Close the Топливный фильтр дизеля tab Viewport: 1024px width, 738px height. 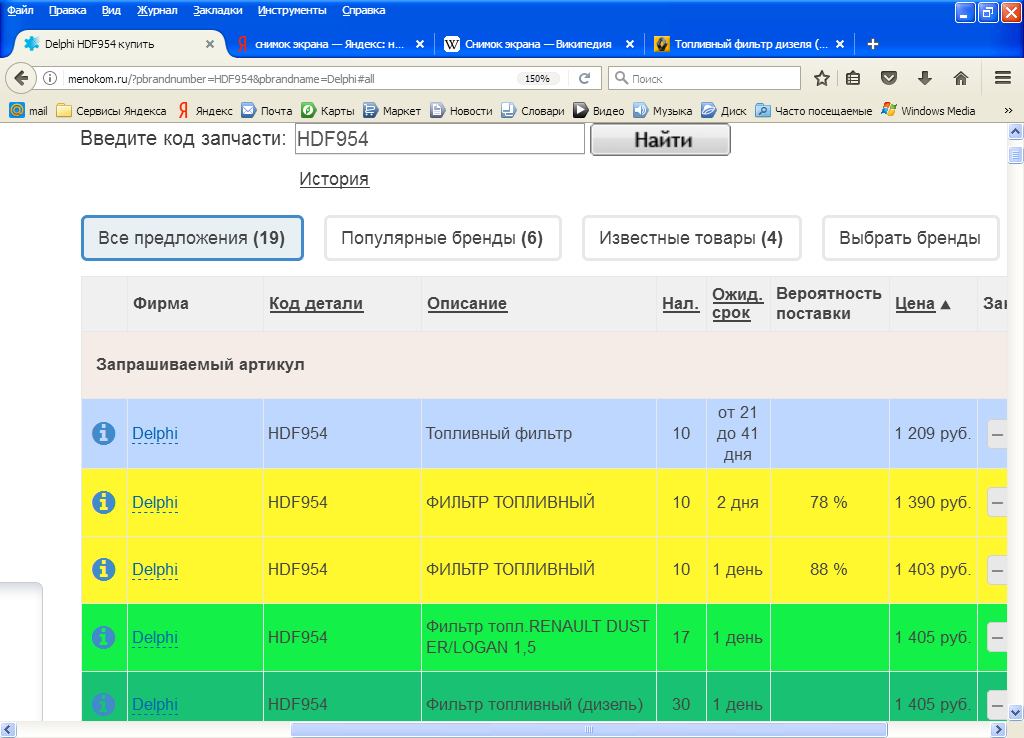pos(840,44)
